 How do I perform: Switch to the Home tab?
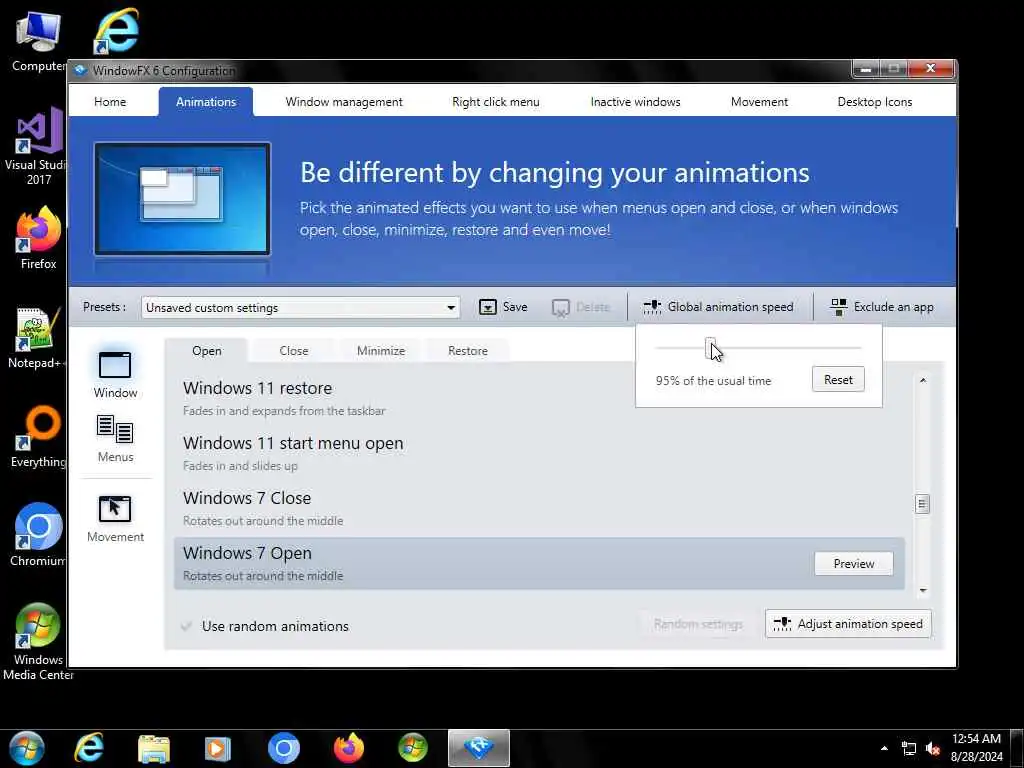pos(110,102)
